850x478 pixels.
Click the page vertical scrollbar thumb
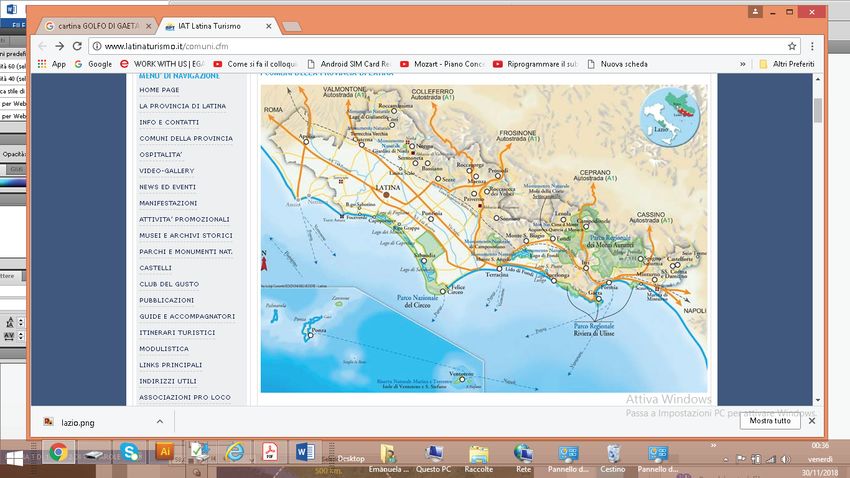(818, 110)
